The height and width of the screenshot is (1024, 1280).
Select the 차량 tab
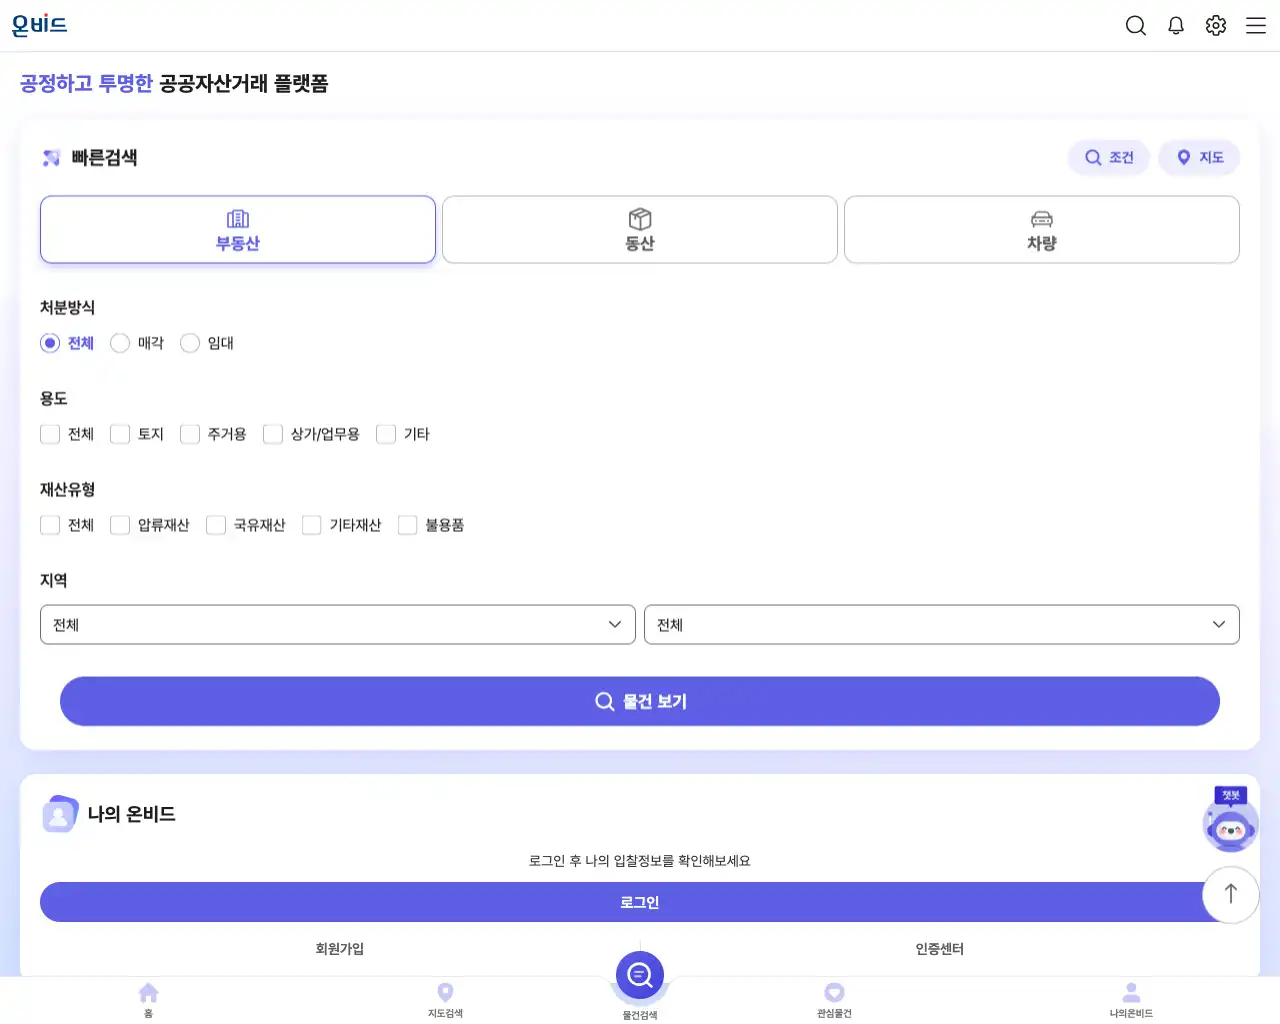pyautogui.click(x=1042, y=230)
